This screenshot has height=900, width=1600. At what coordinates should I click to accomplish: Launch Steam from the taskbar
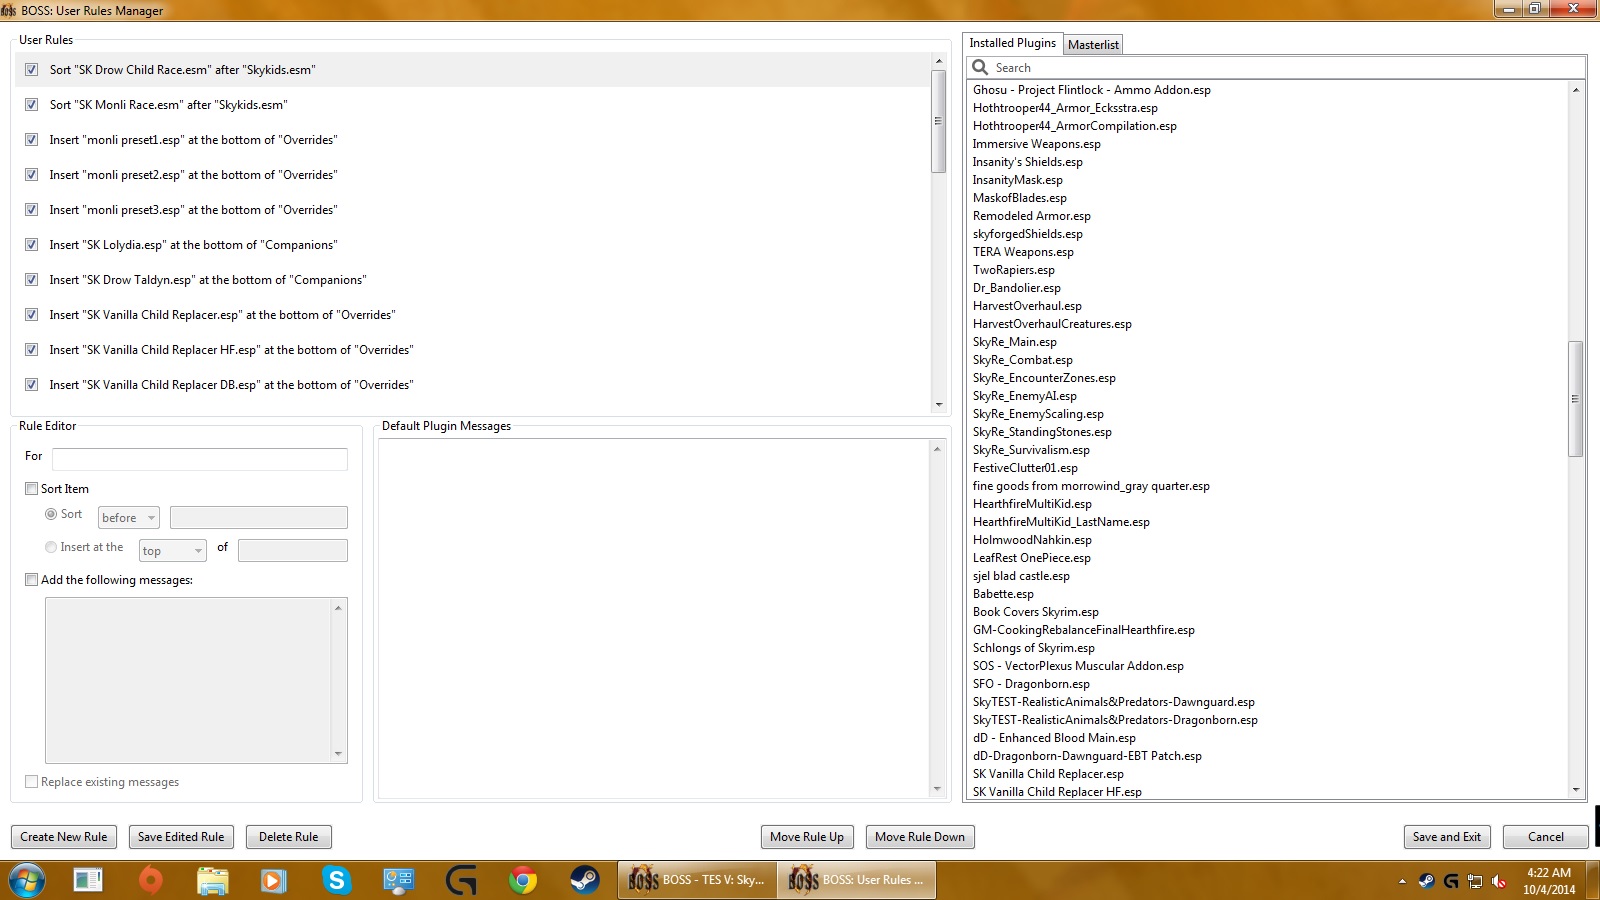pos(584,881)
